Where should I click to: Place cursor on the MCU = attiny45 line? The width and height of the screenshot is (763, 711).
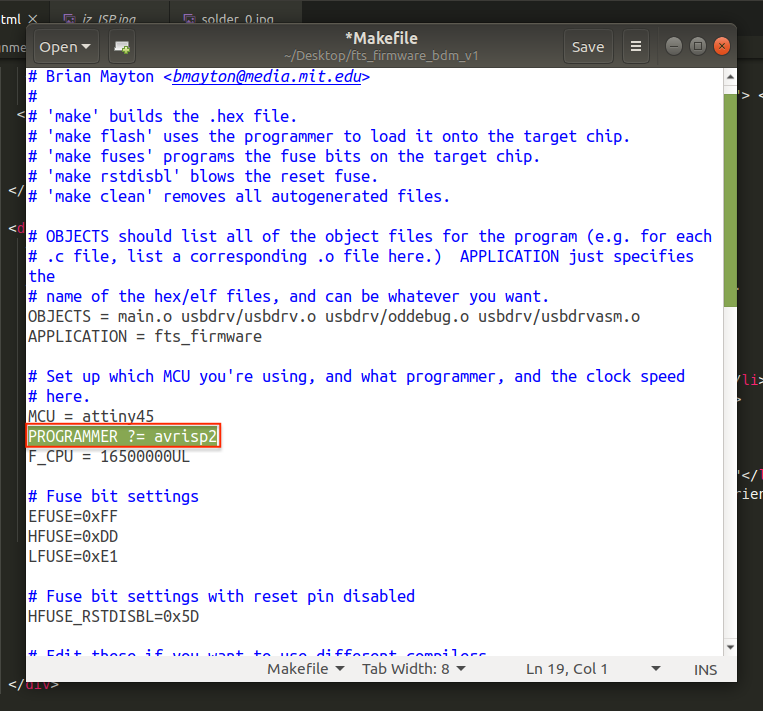coord(91,416)
